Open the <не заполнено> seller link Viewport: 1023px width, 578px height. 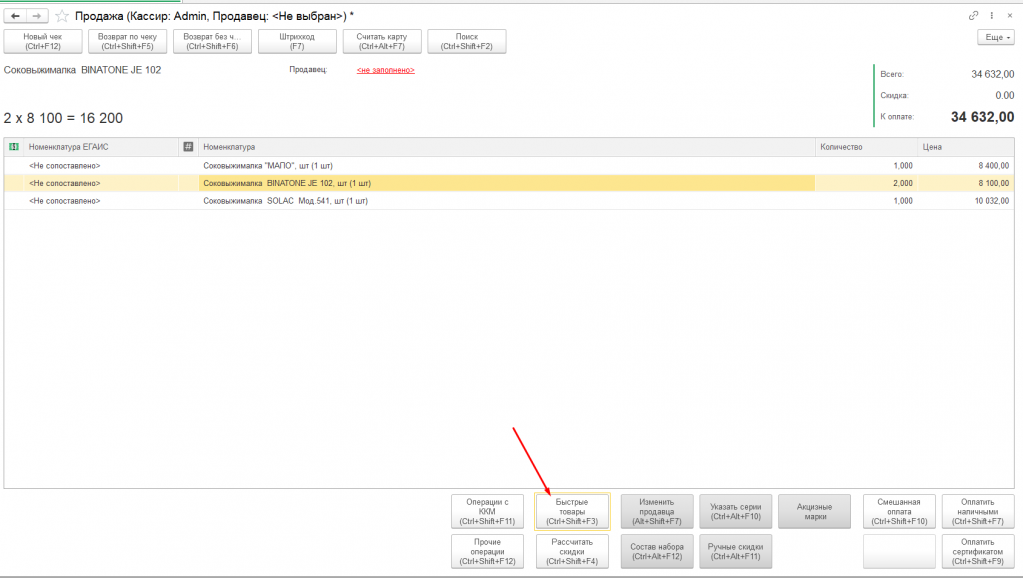(x=386, y=70)
